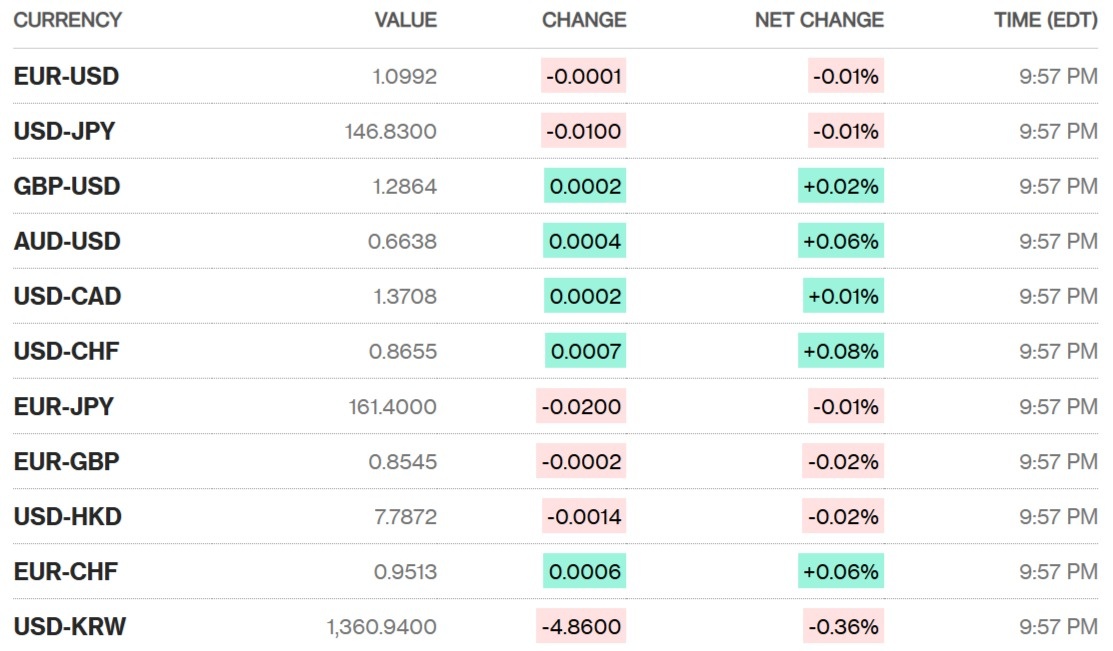
Task: Select the USD-KRW currency link
Action: click(69, 627)
